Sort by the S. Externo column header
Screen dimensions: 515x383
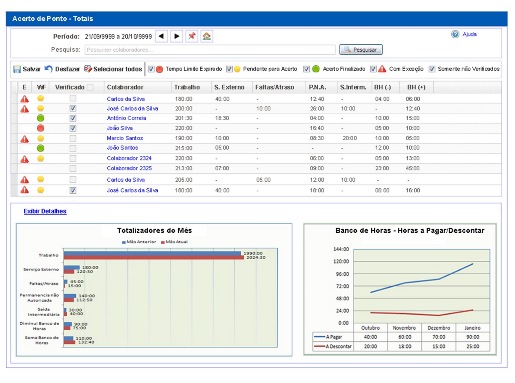pyautogui.click(x=229, y=87)
